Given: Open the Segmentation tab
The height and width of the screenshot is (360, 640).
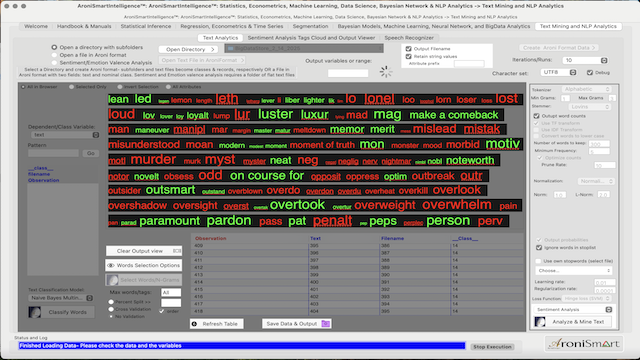Looking at the screenshot, I should (x=310, y=26).
